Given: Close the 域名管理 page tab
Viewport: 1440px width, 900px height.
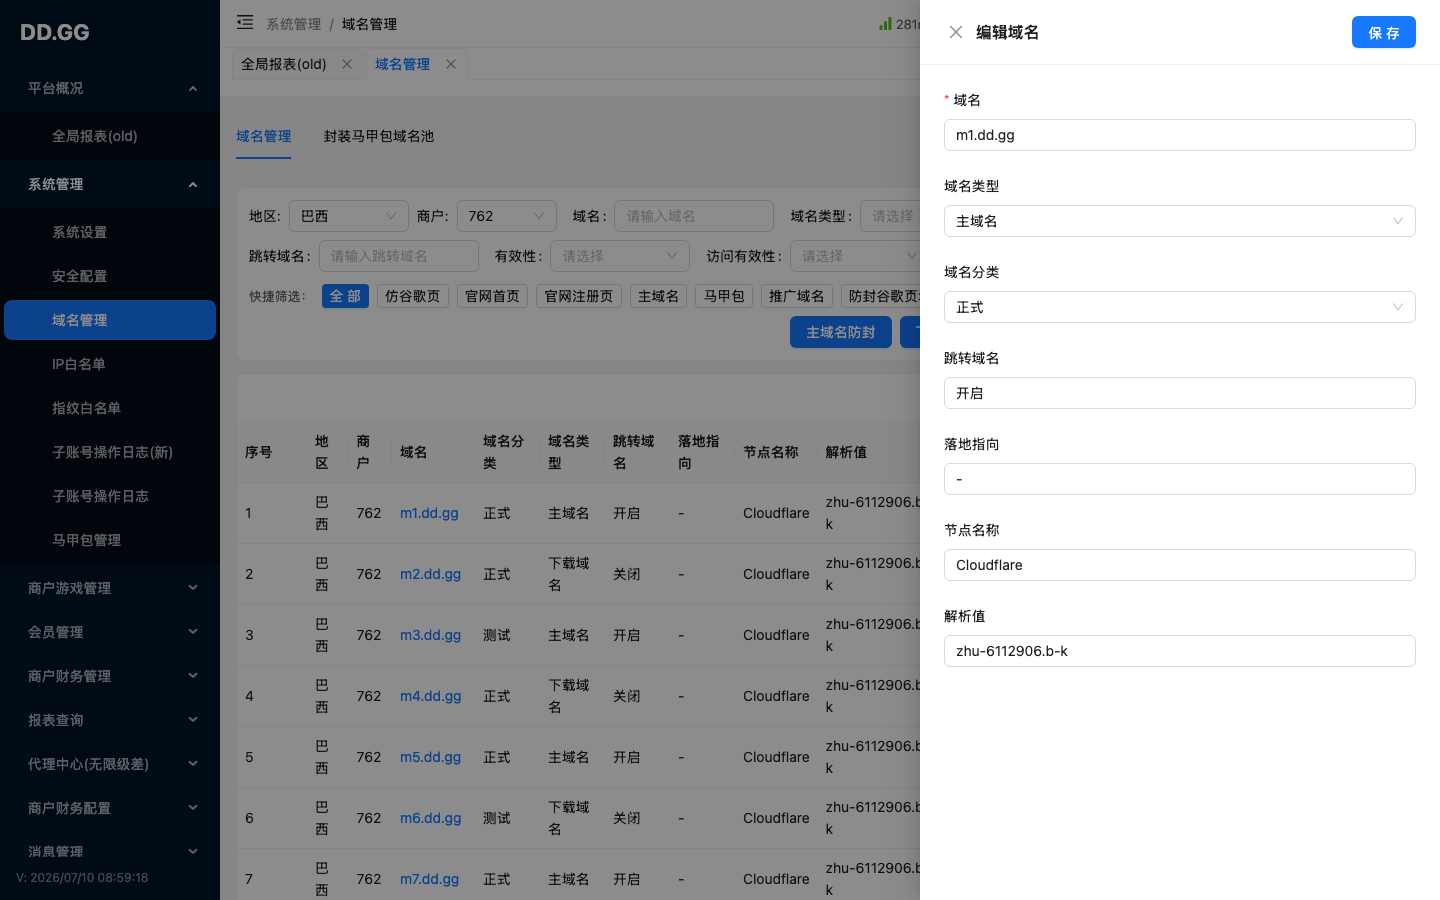Looking at the screenshot, I should [x=451, y=64].
